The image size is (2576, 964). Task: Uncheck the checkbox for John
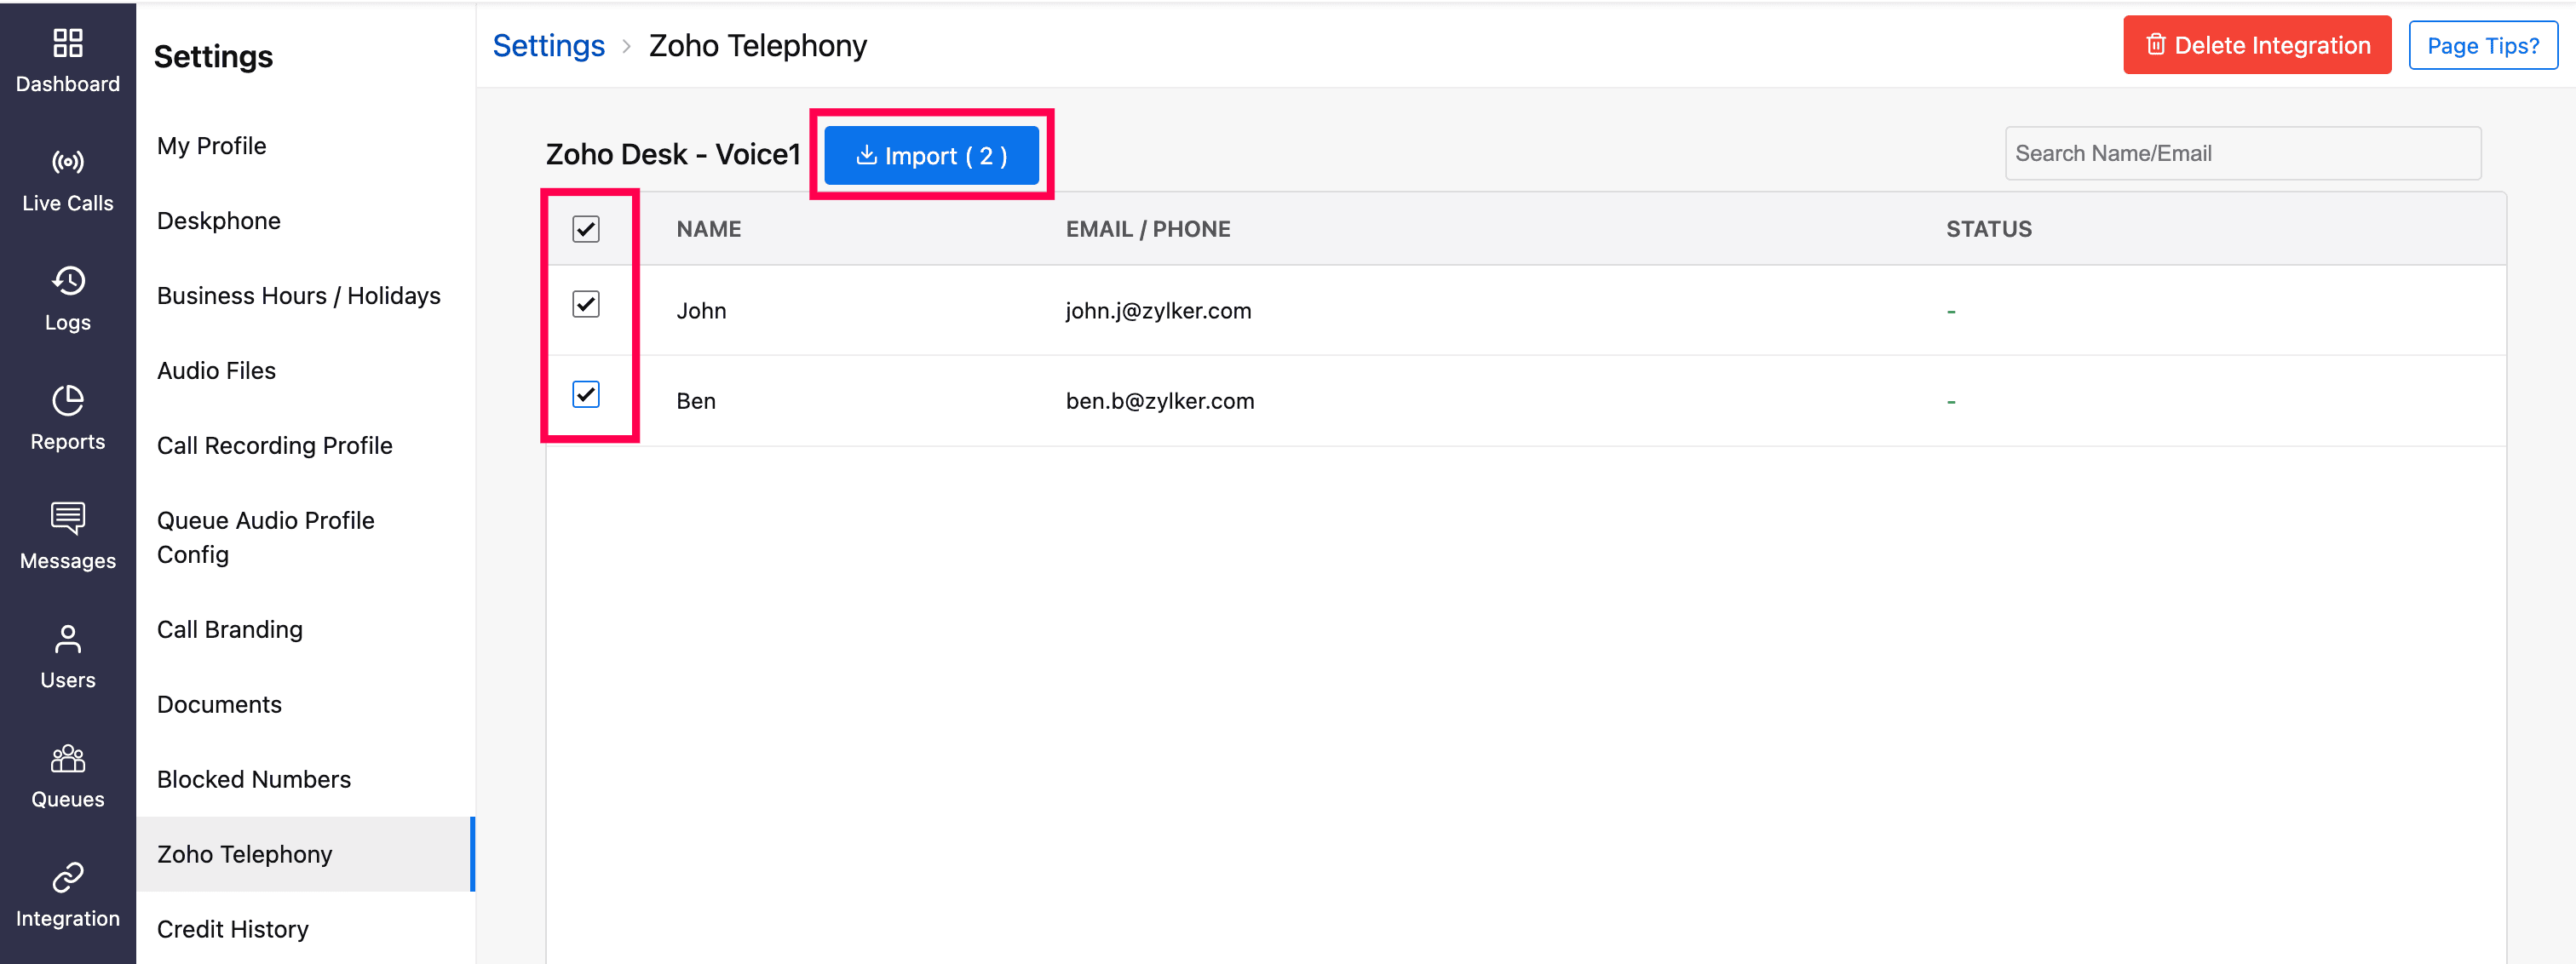pos(586,304)
